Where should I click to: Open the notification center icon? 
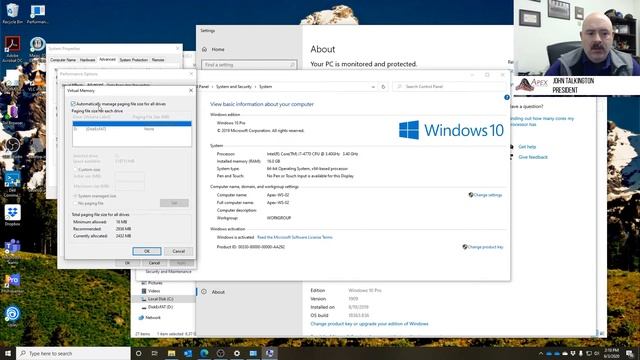click(630, 353)
